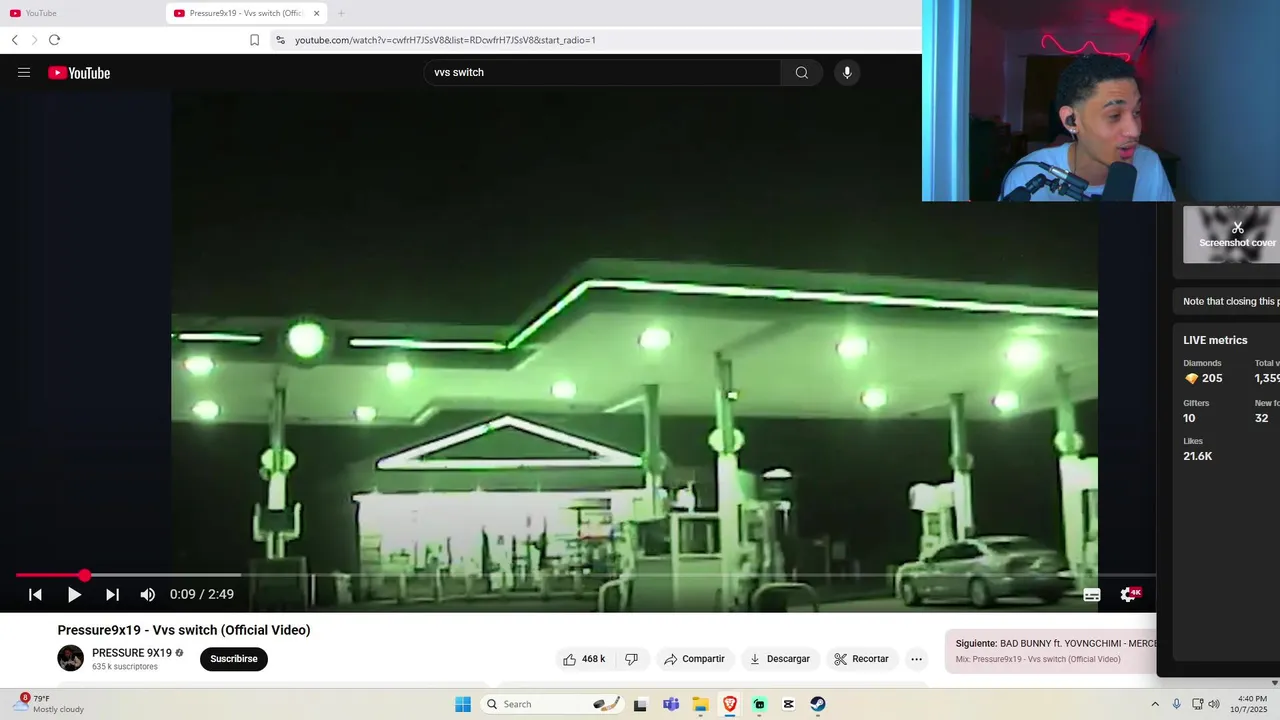Open video quality settings gear
This screenshot has width=1280, height=720.
pos(1129,594)
